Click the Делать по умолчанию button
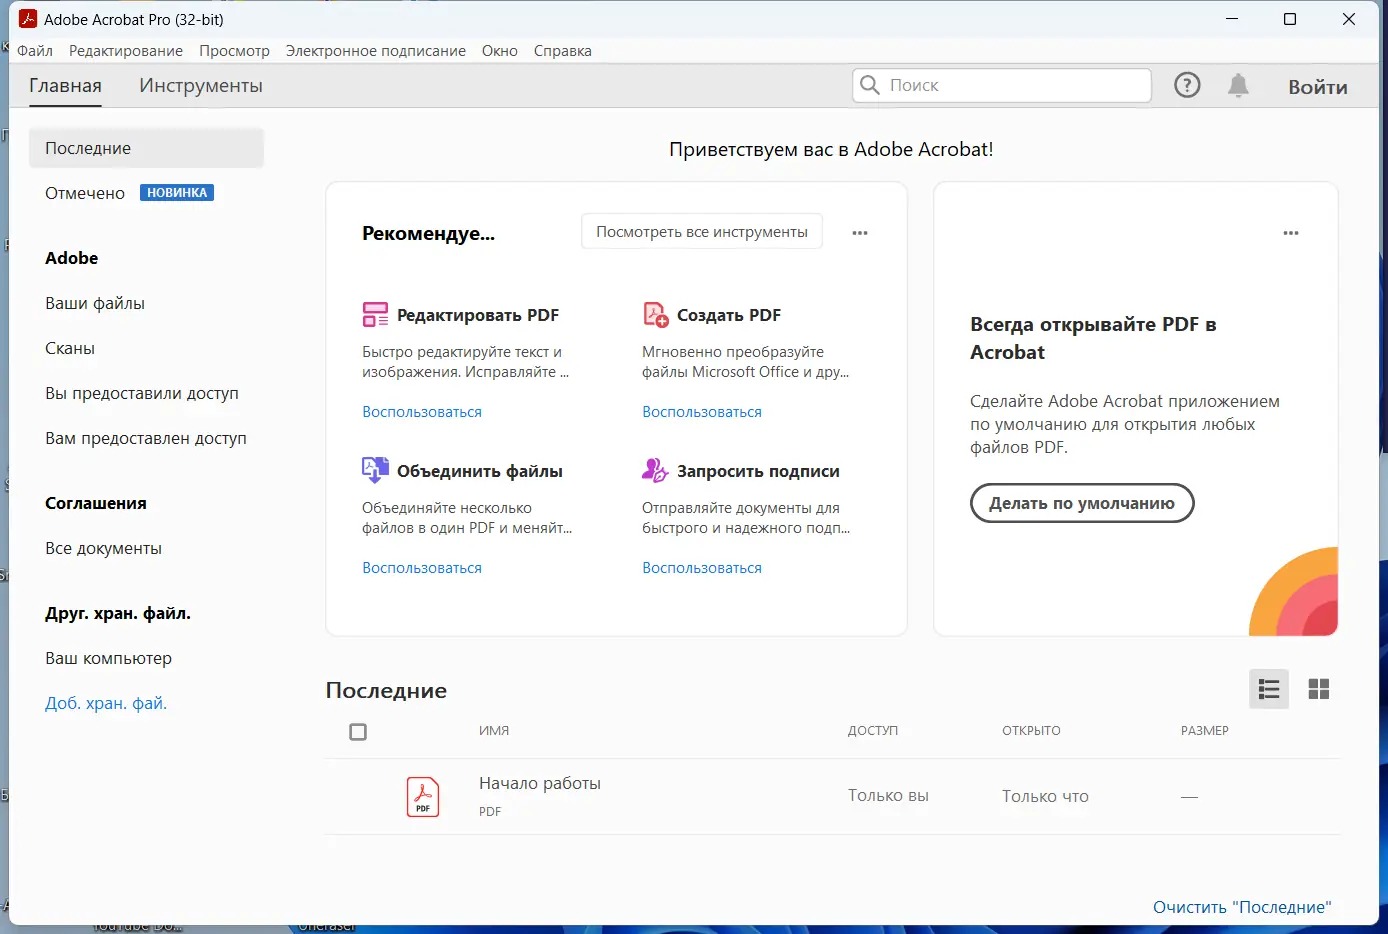The width and height of the screenshot is (1388, 934). pyautogui.click(x=1082, y=503)
